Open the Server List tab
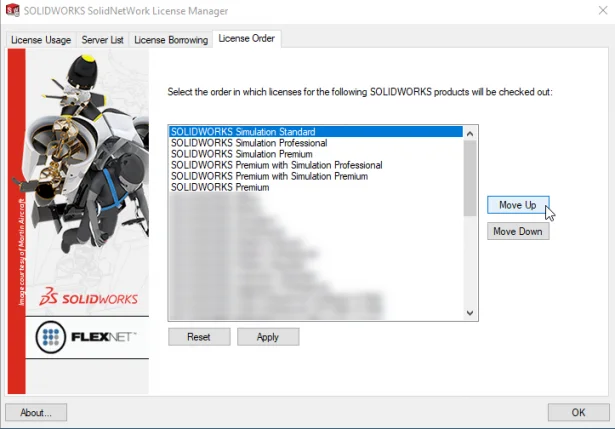 [102, 40]
